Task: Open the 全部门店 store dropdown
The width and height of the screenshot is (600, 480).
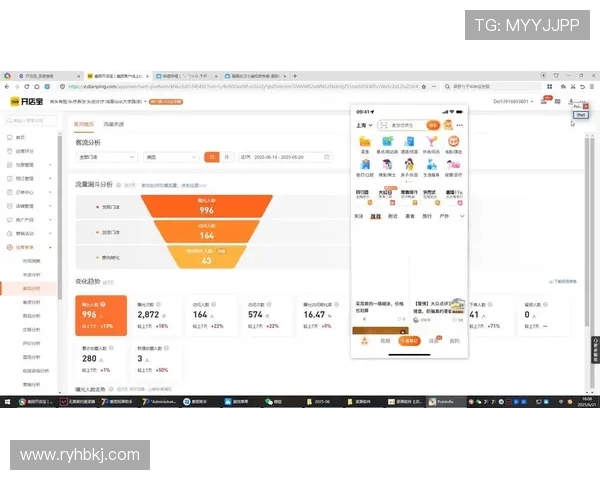Action: [x=106, y=157]
